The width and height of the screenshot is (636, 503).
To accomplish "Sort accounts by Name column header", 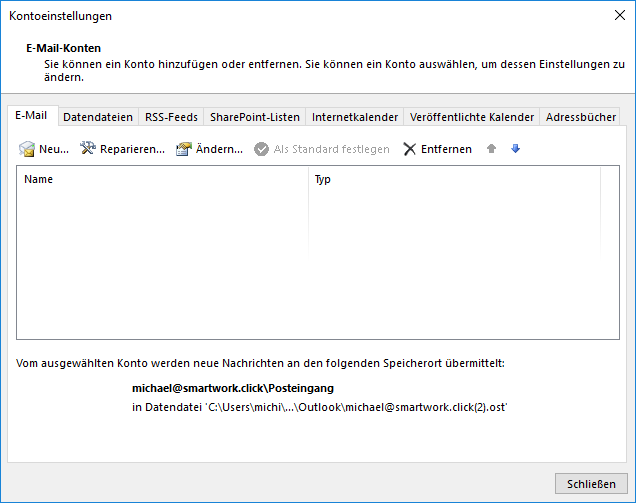I will 160,180.
